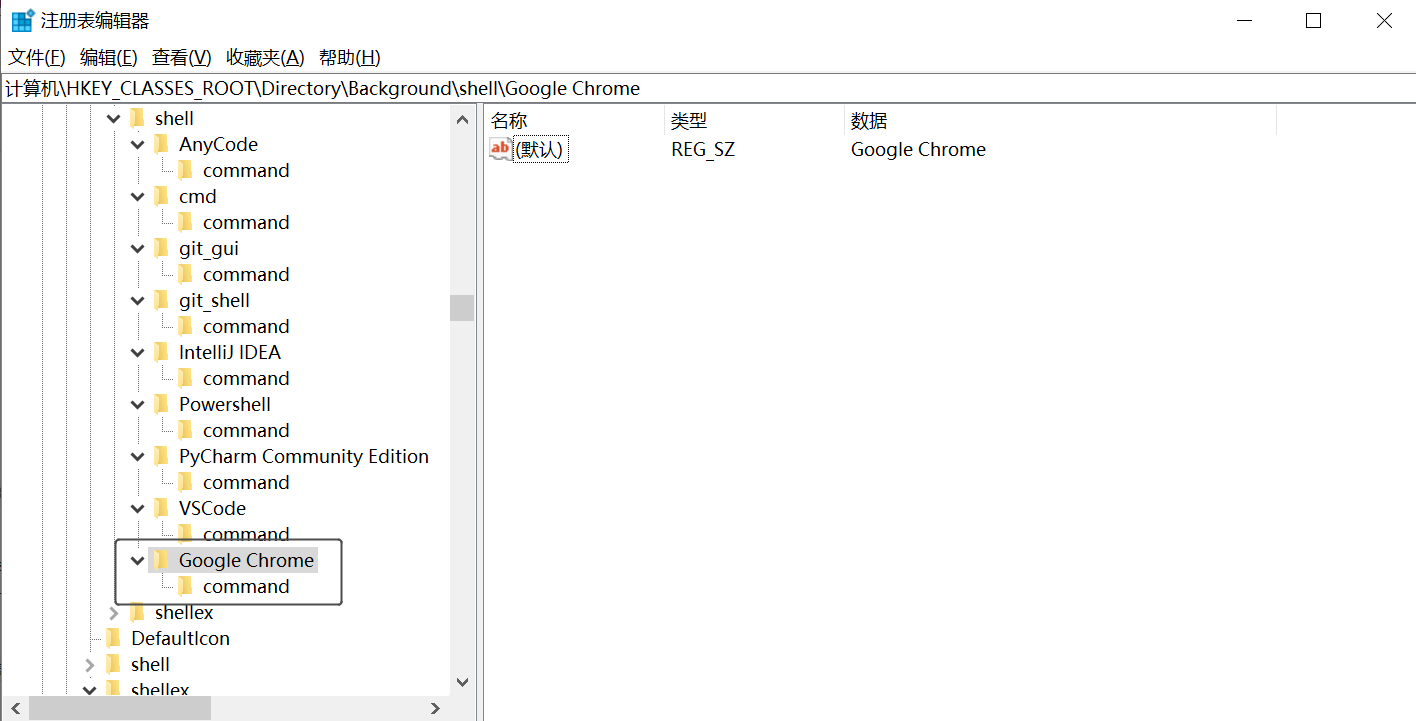1416x721 pixels.
Task: Collapse the Powershell key
Action: 137,405
